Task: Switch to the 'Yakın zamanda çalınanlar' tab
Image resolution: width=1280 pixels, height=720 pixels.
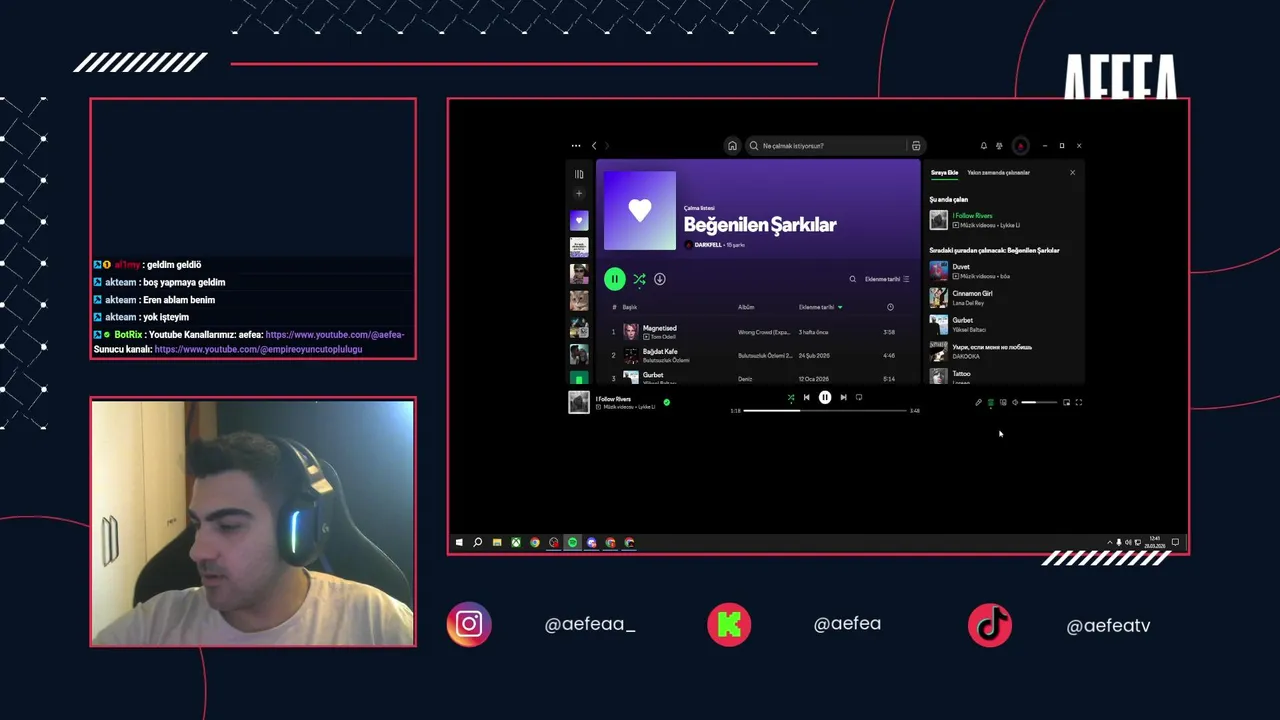Action: pos(998,173)
